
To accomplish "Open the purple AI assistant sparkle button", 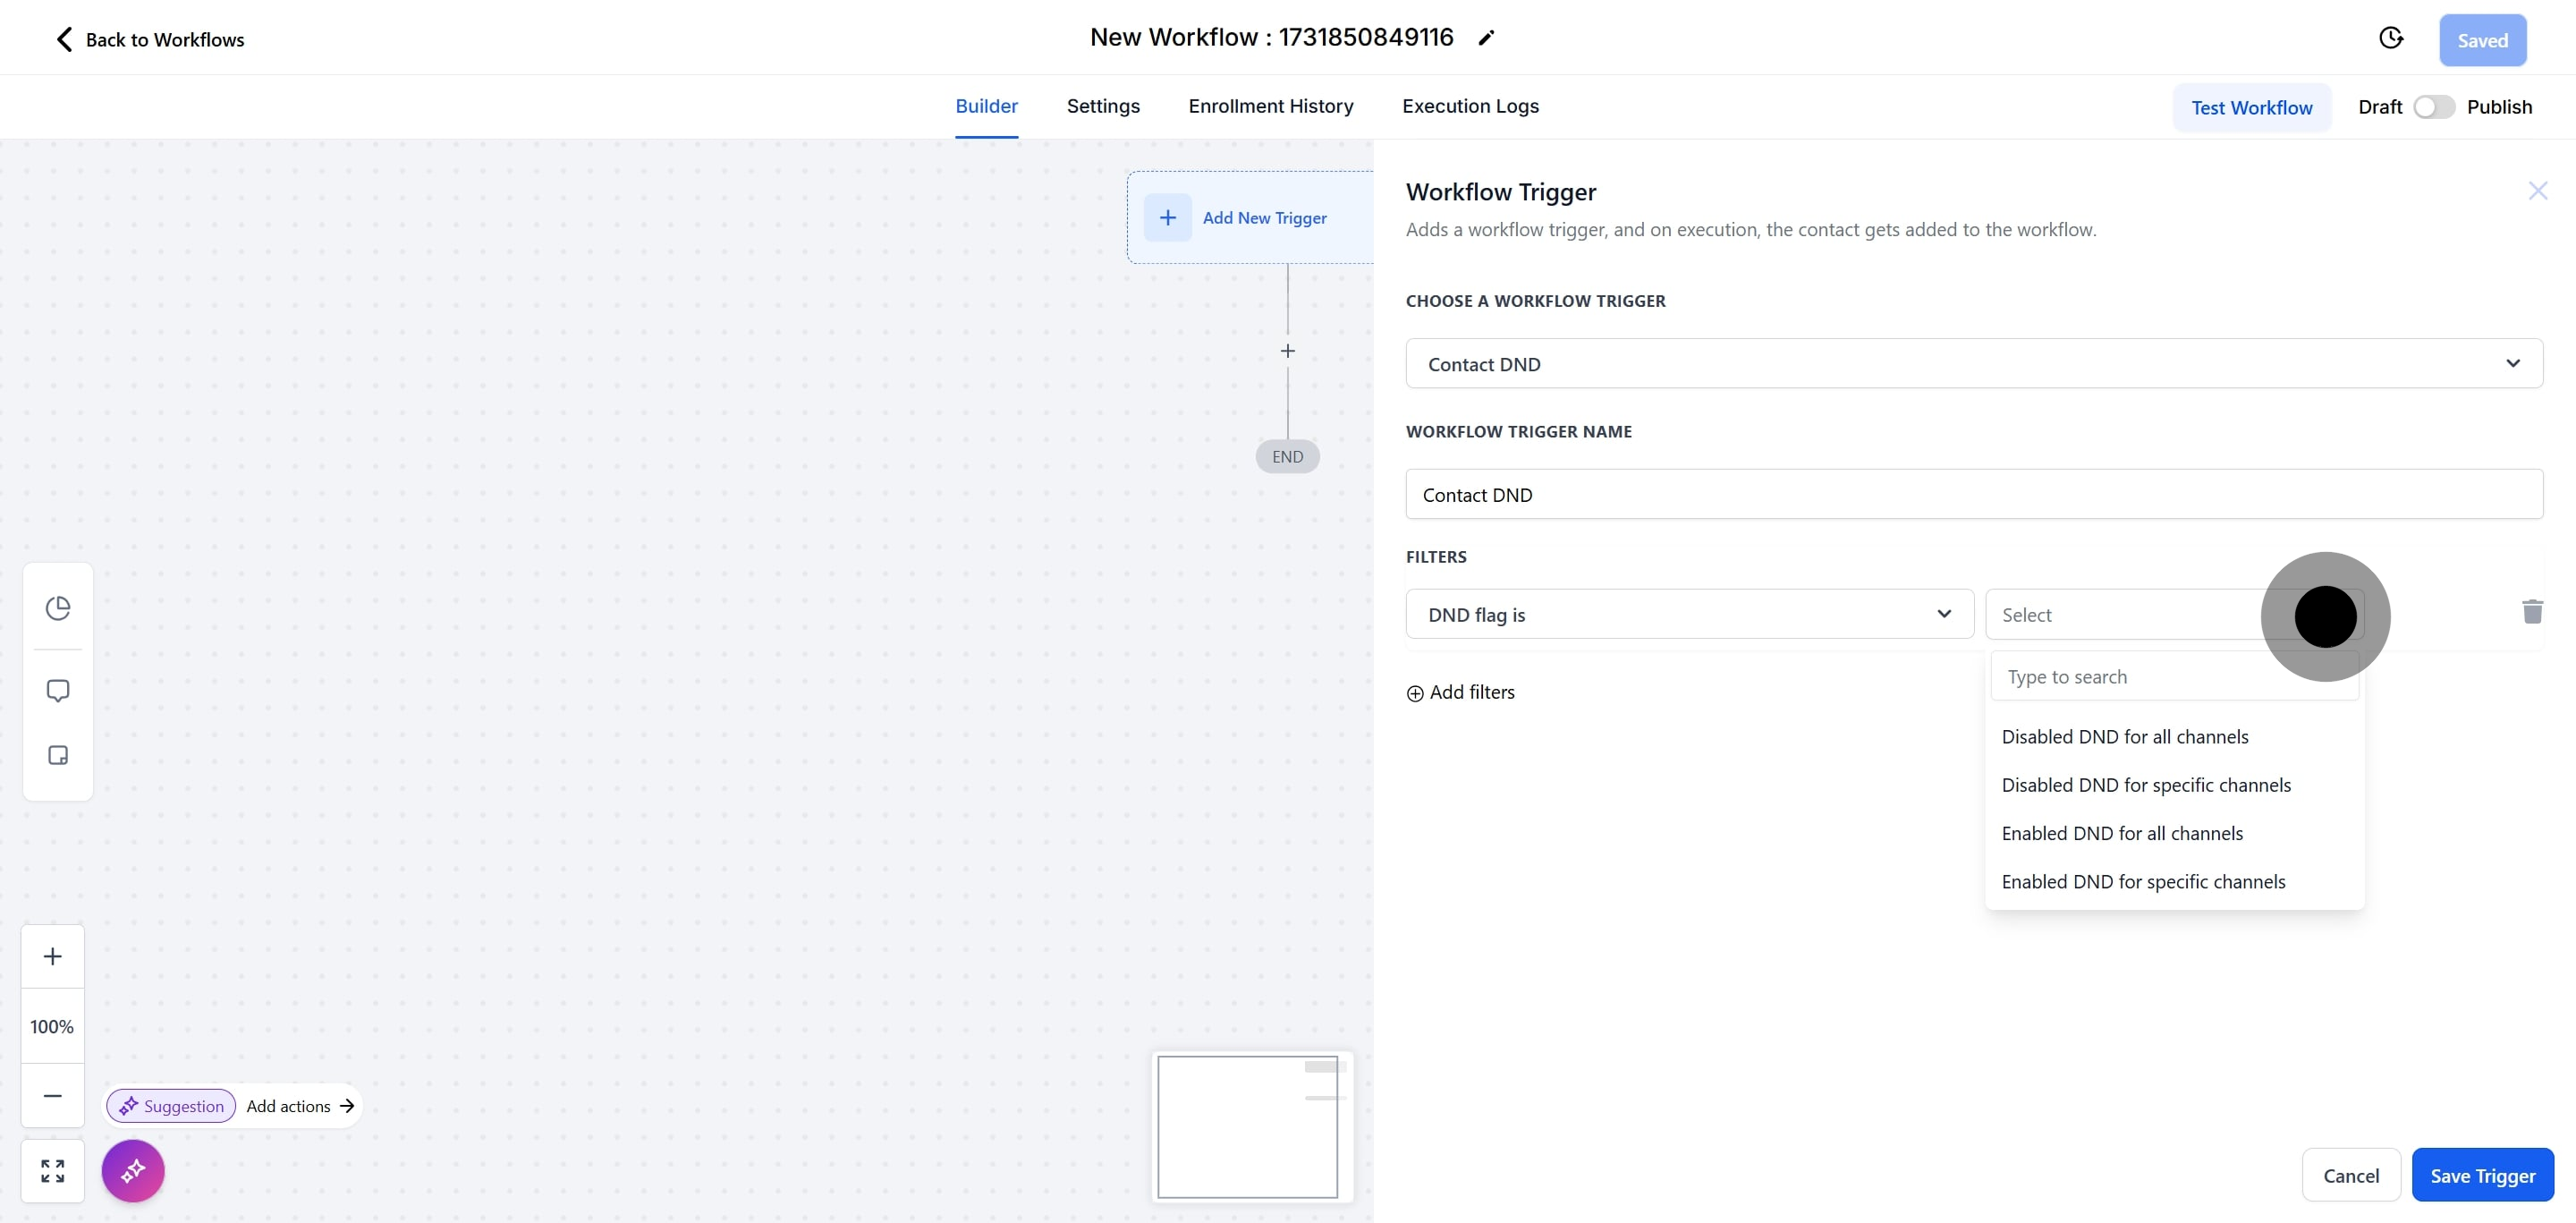I will 133,1171.
